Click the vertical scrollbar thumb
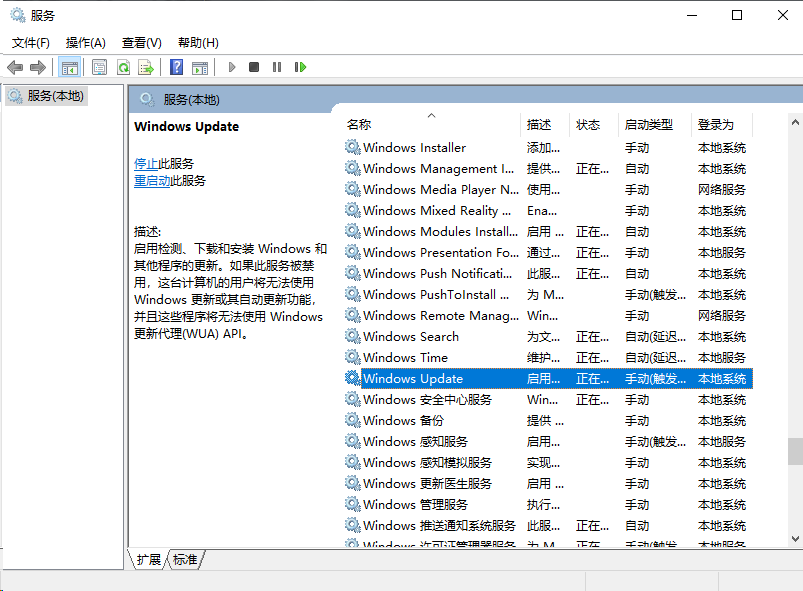Image resolution: width=803 pixels, height=591 pixels. 795,451
